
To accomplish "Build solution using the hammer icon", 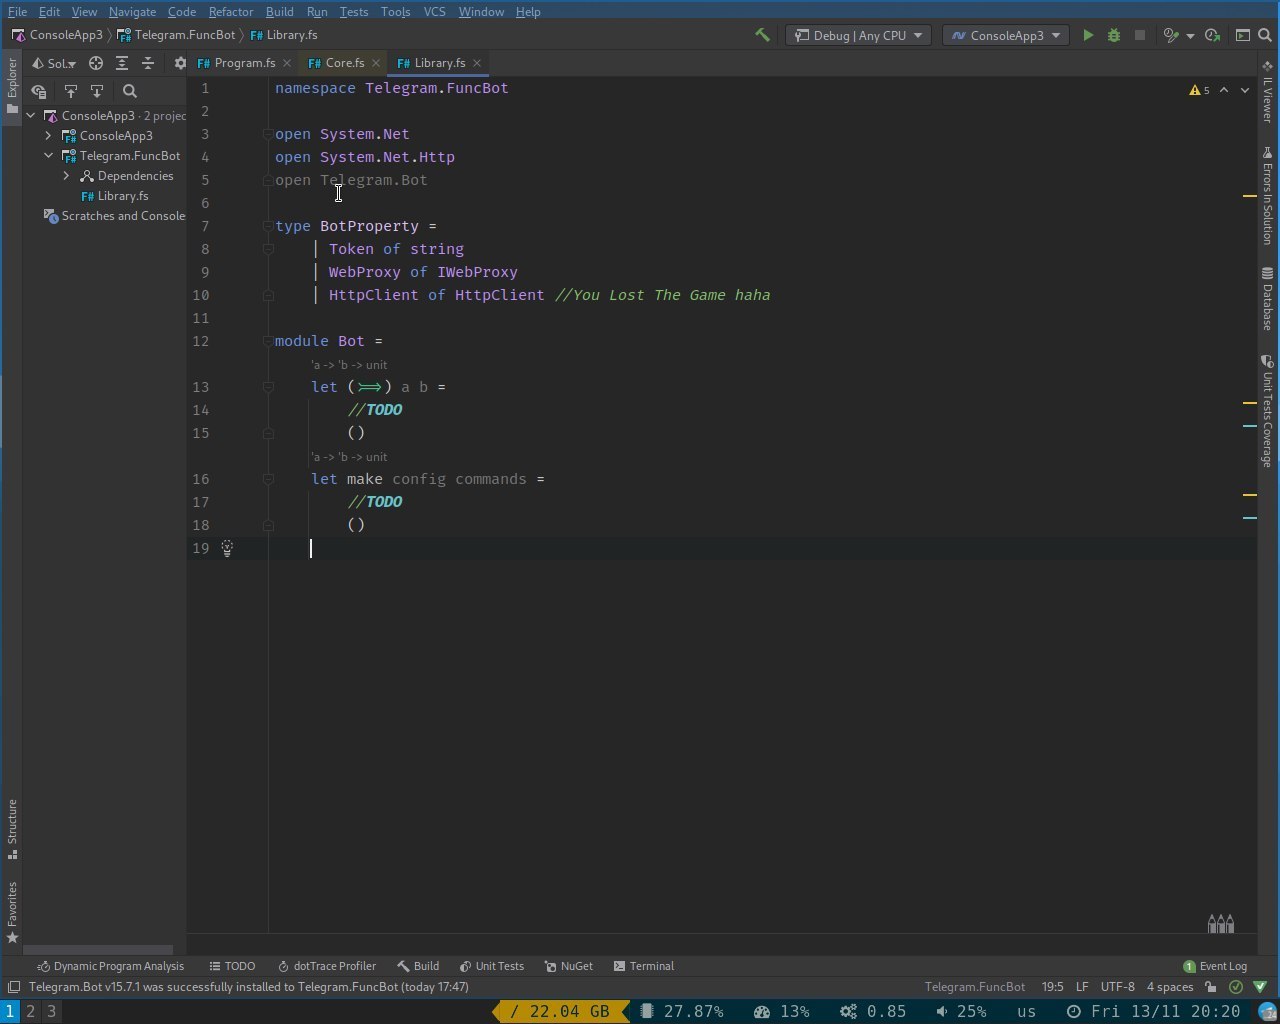I will click(x=763, y=35).
